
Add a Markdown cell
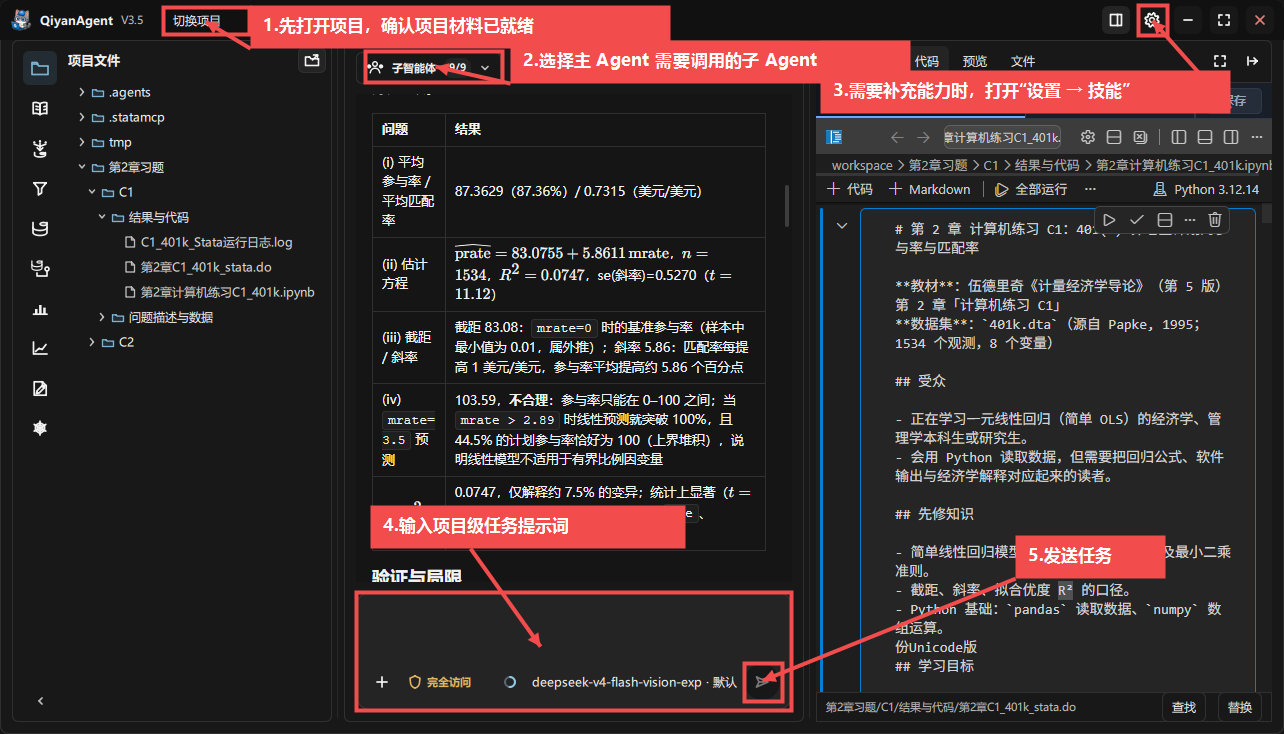coord(930,189)
